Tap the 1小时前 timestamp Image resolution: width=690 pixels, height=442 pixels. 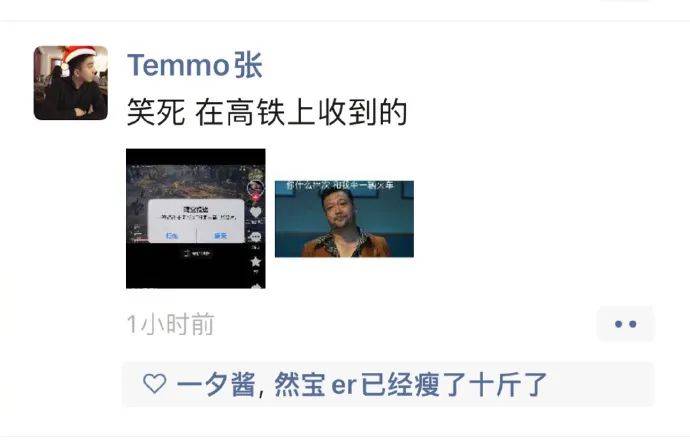coord(170,324)
